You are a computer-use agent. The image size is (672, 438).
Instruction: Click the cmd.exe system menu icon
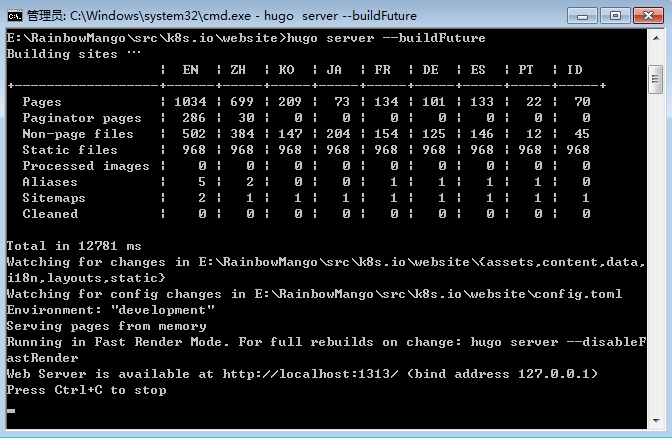(15, 16)
